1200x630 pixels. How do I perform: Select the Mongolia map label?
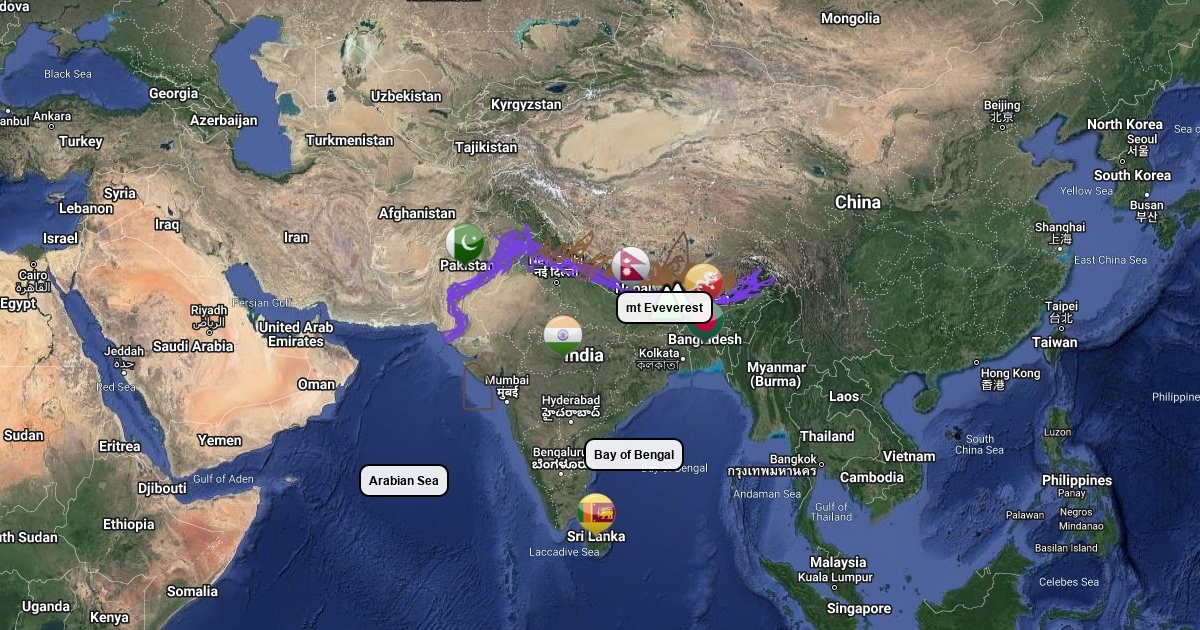coord(850,19)
